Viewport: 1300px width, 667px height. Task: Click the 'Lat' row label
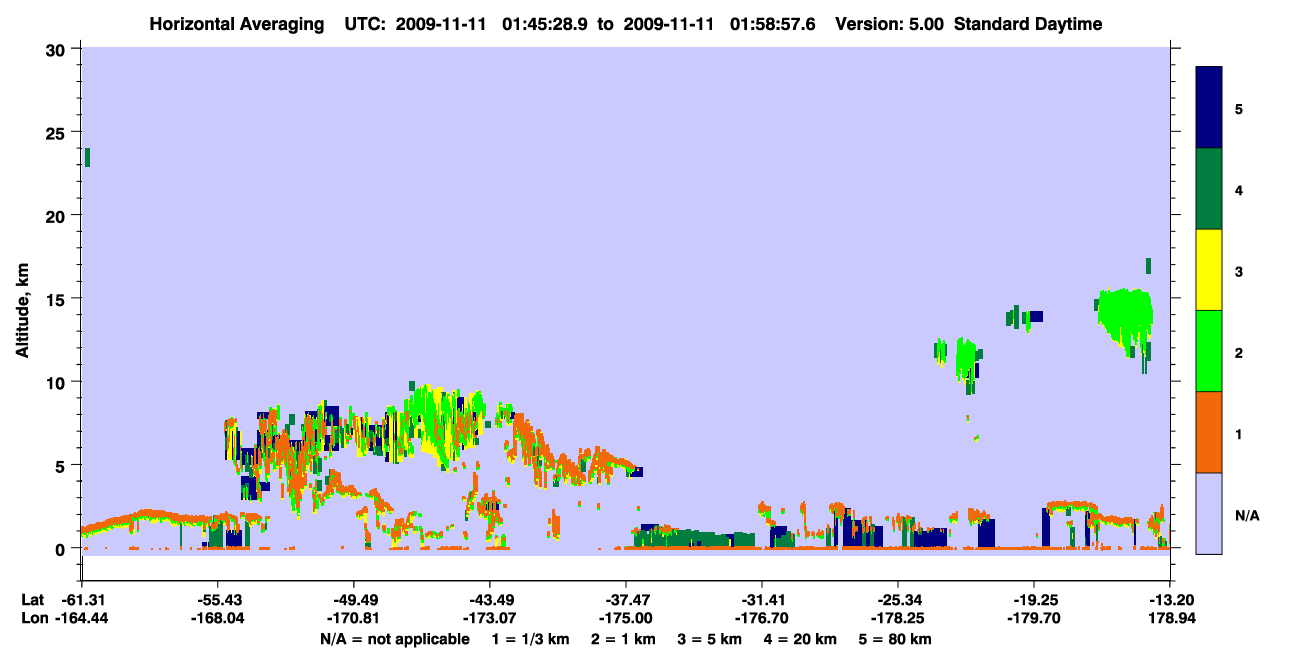[x=32, y=600]
